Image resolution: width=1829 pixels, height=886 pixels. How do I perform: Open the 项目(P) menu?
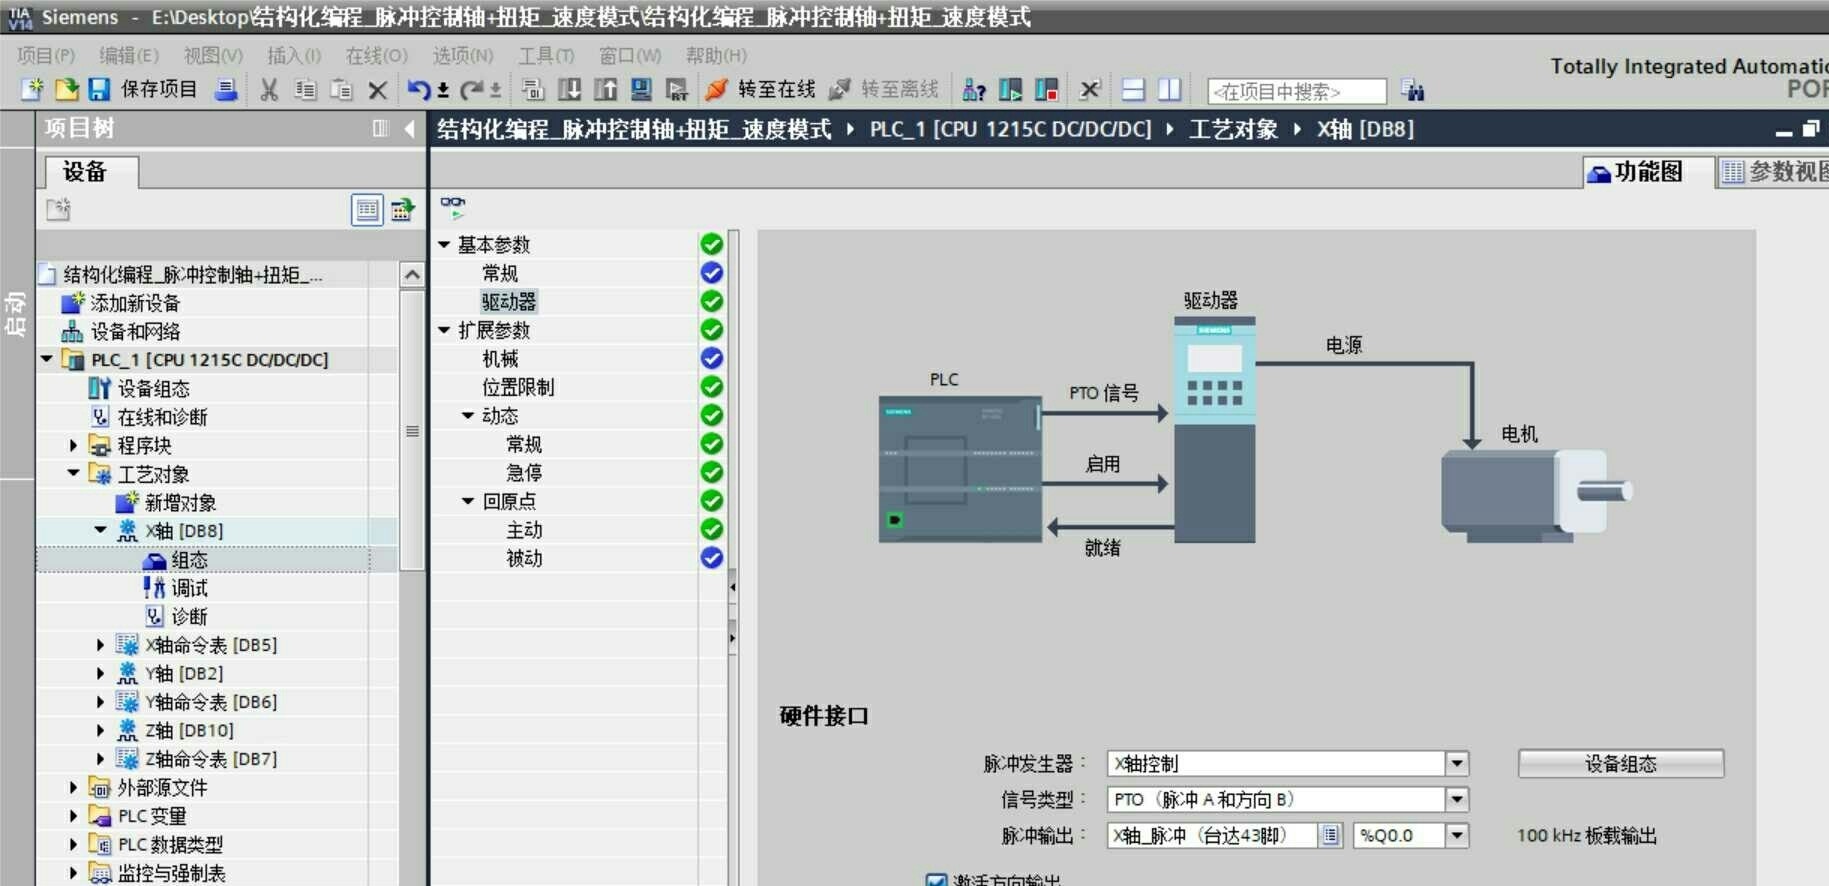pyautogui.click(x=46, y=56)
